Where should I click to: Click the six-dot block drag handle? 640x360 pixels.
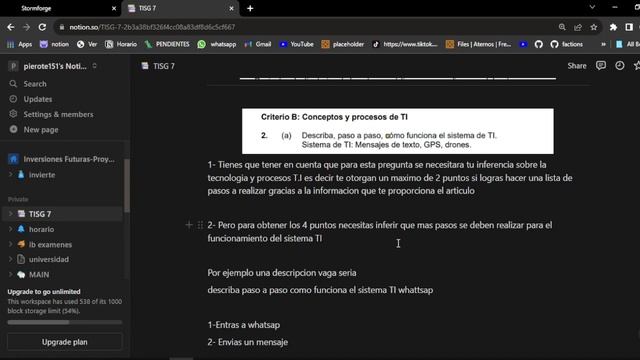coord(200,225)
